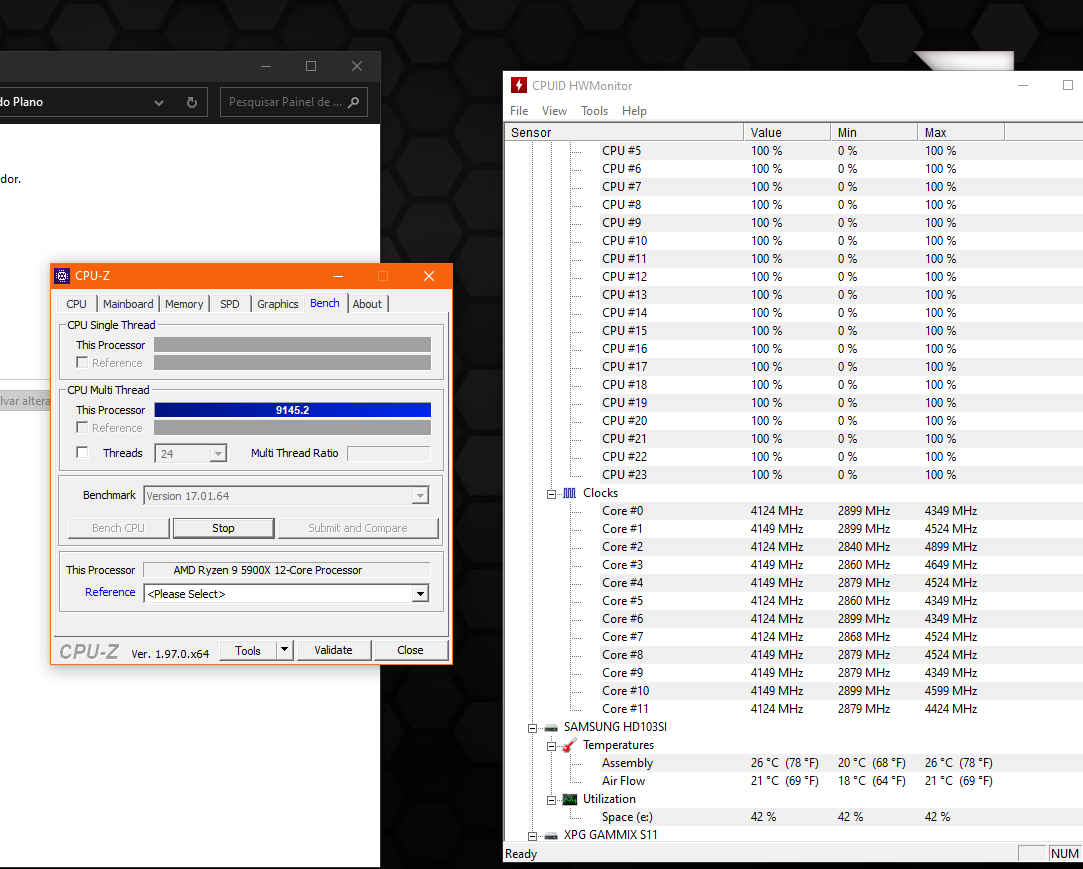The width and height of the screenshot is (1083, 869).
Task: Switch to the Memory tab
Action: tap(184, 304)
